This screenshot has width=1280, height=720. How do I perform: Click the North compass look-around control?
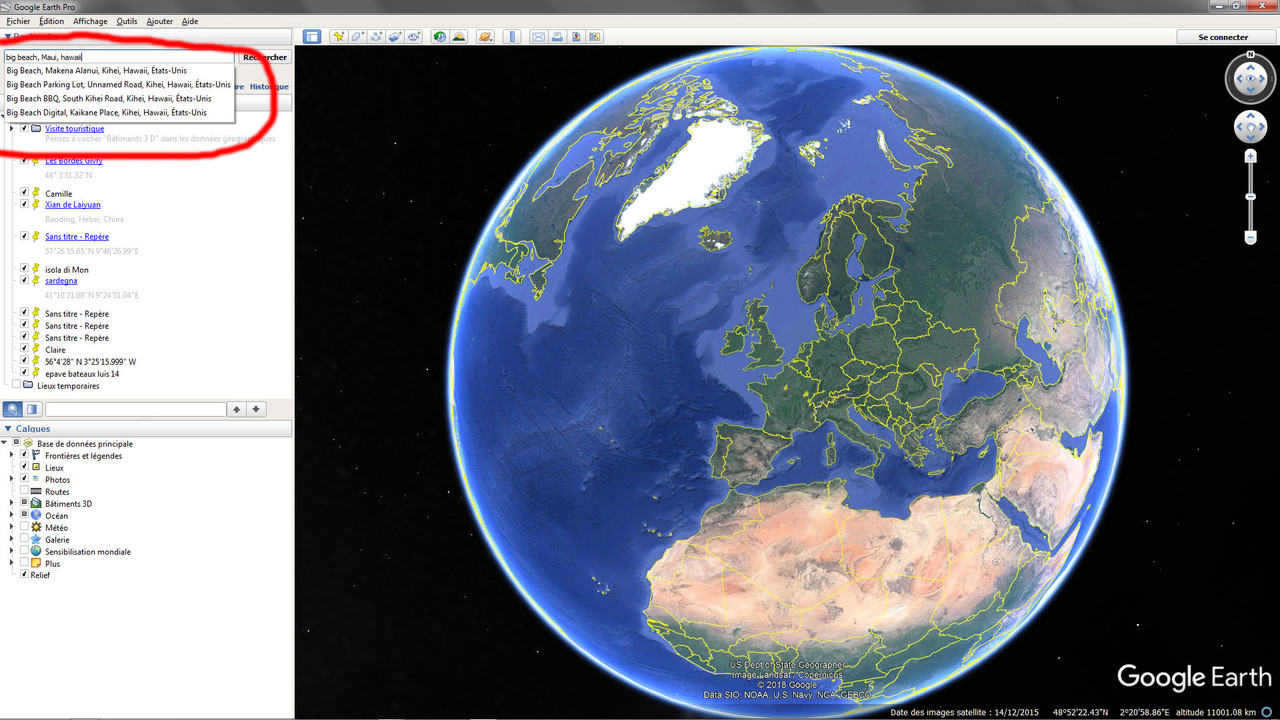point(1250,77)
